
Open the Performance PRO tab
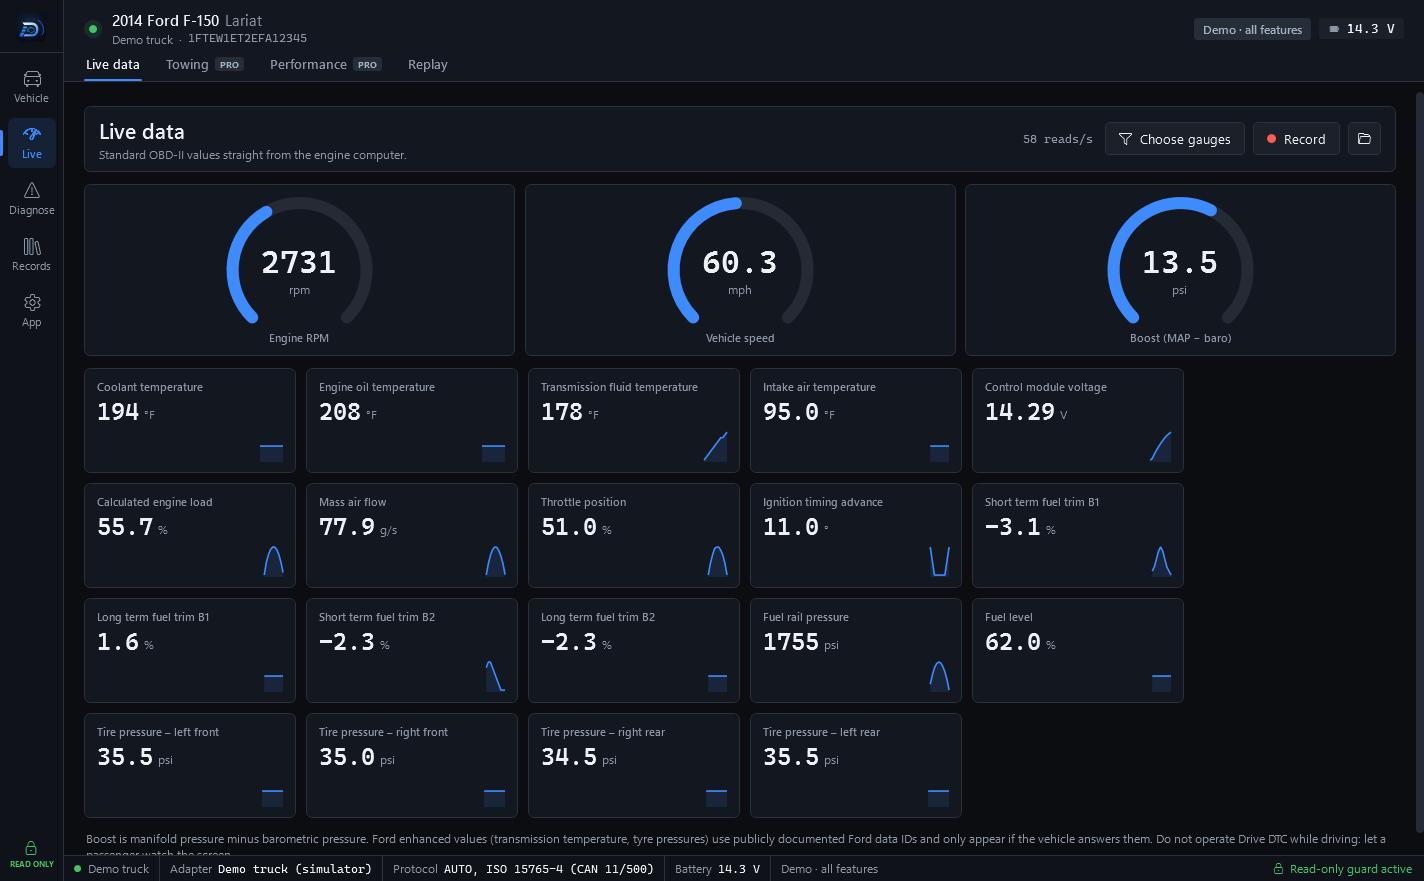pyautogui.click(x=325, y=64)
